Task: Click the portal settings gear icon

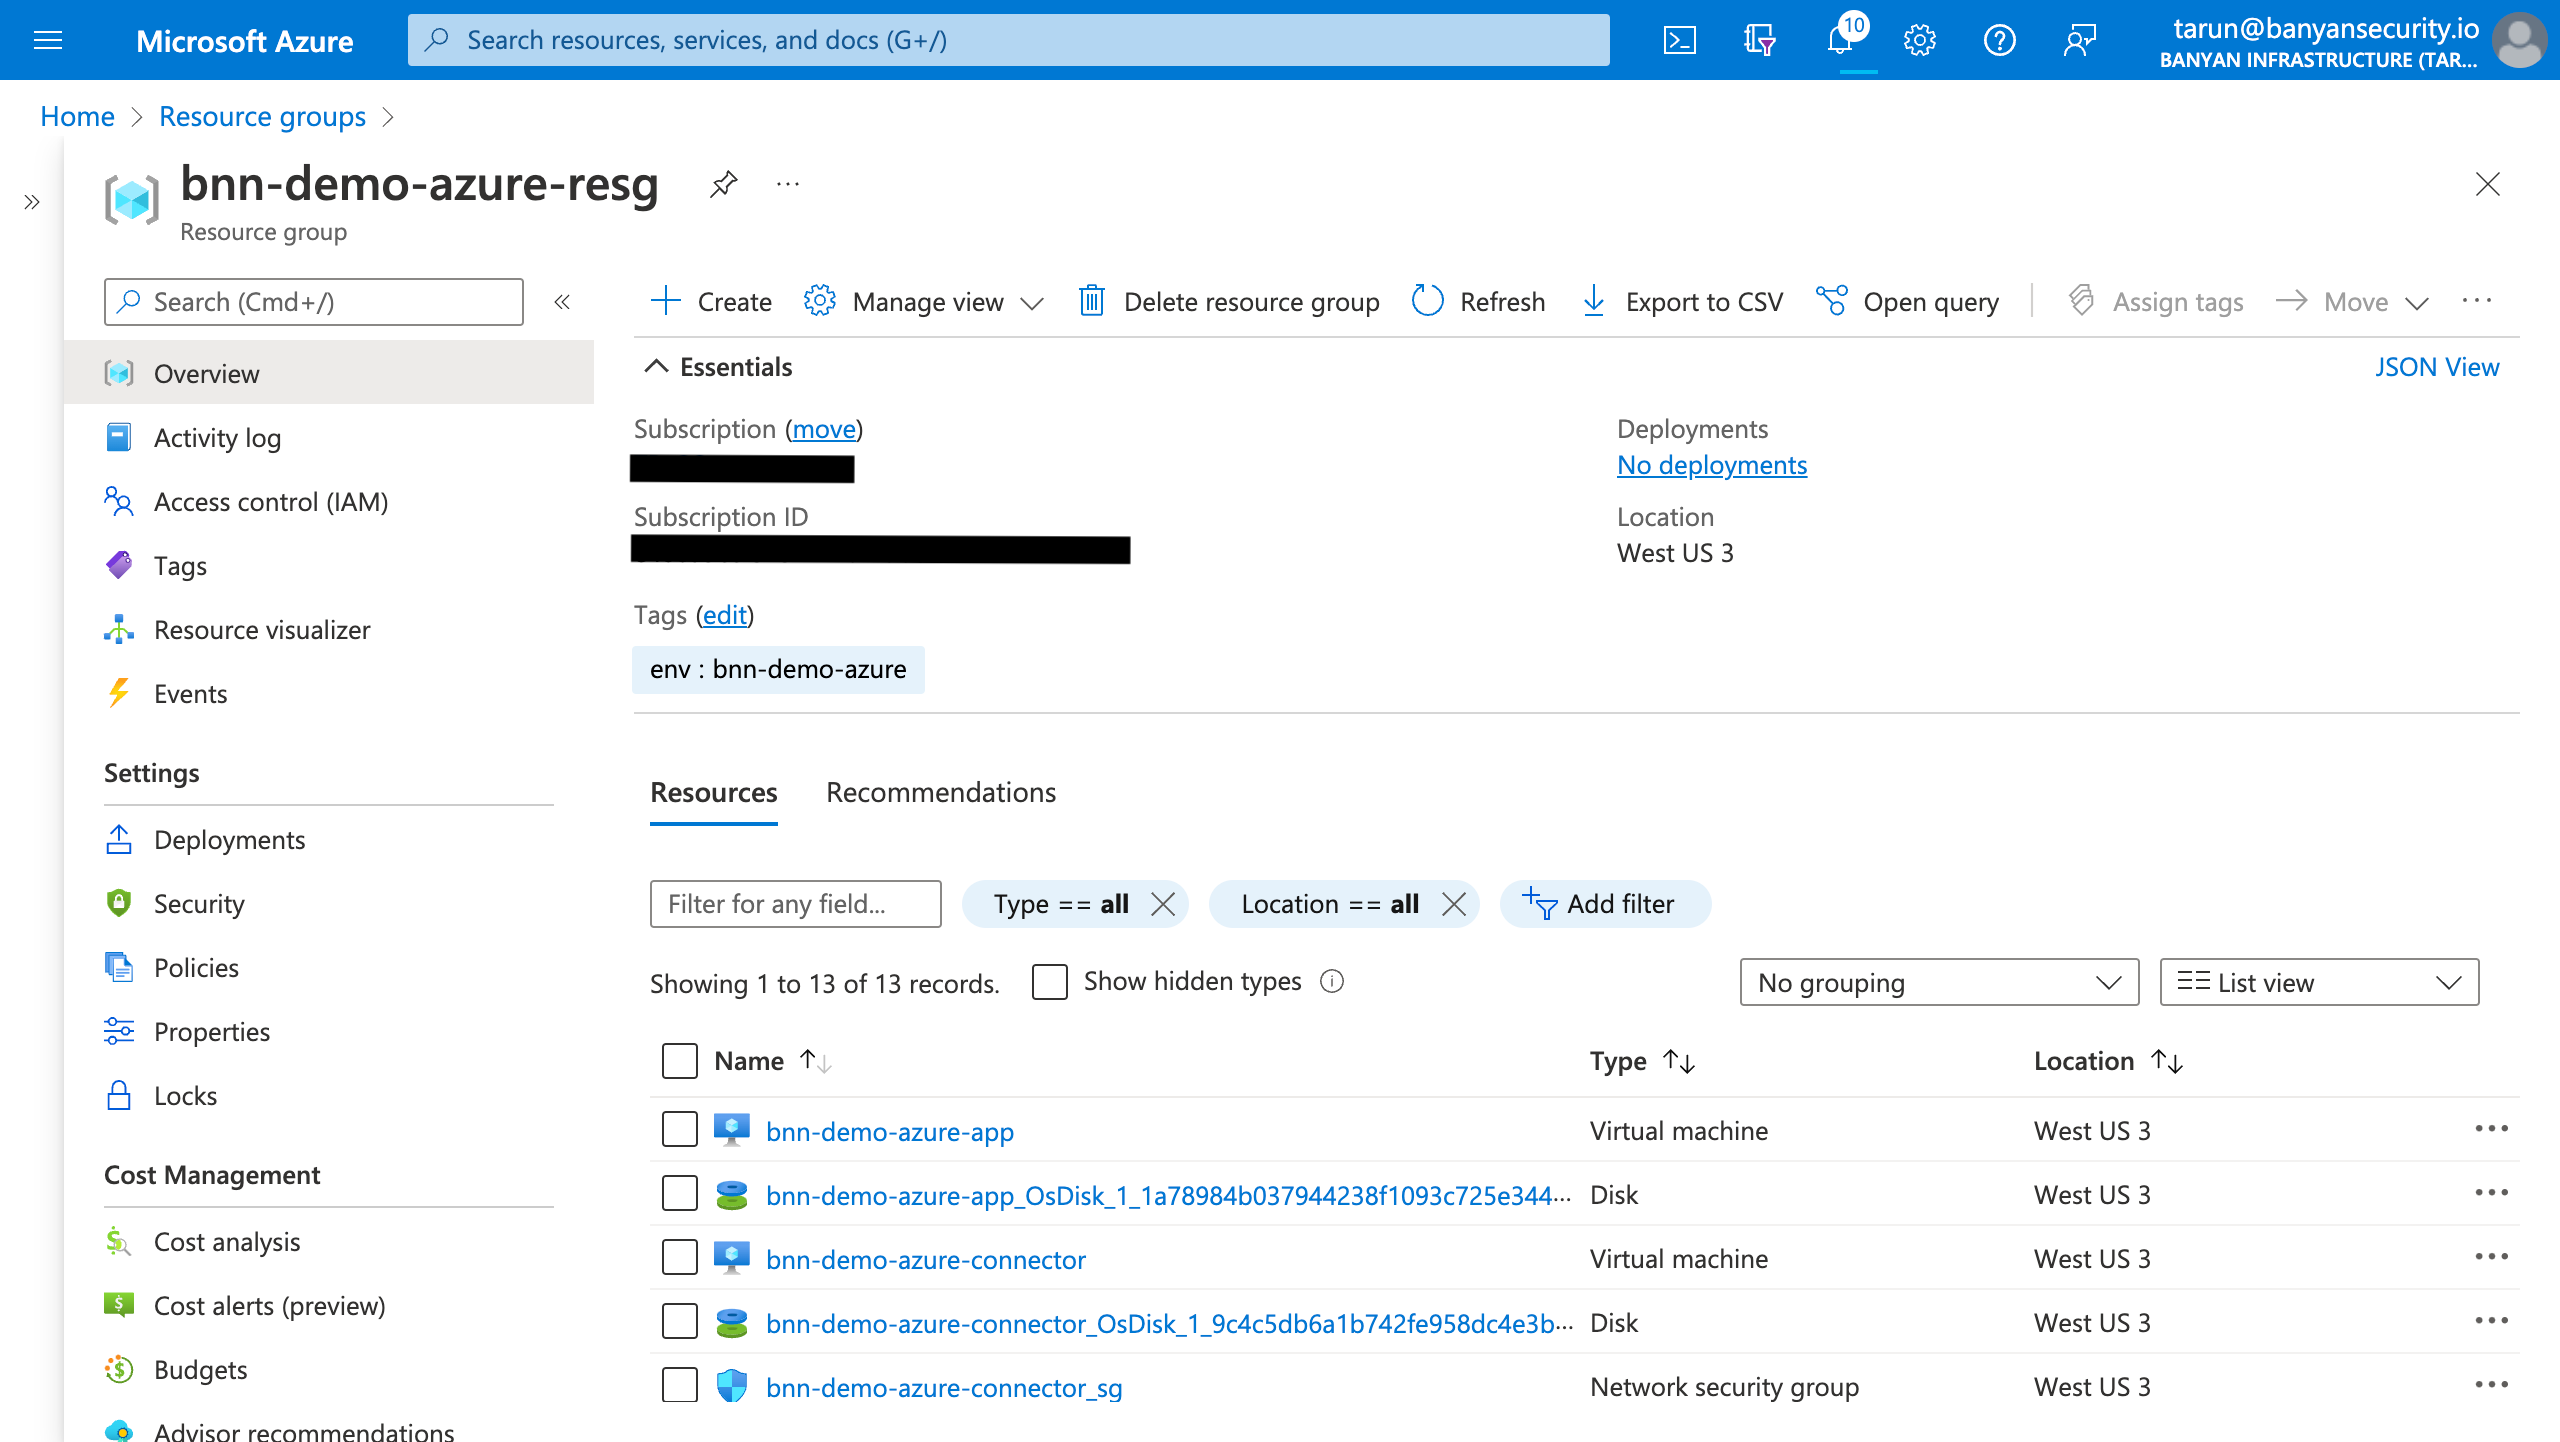Action: [1919, 40]
